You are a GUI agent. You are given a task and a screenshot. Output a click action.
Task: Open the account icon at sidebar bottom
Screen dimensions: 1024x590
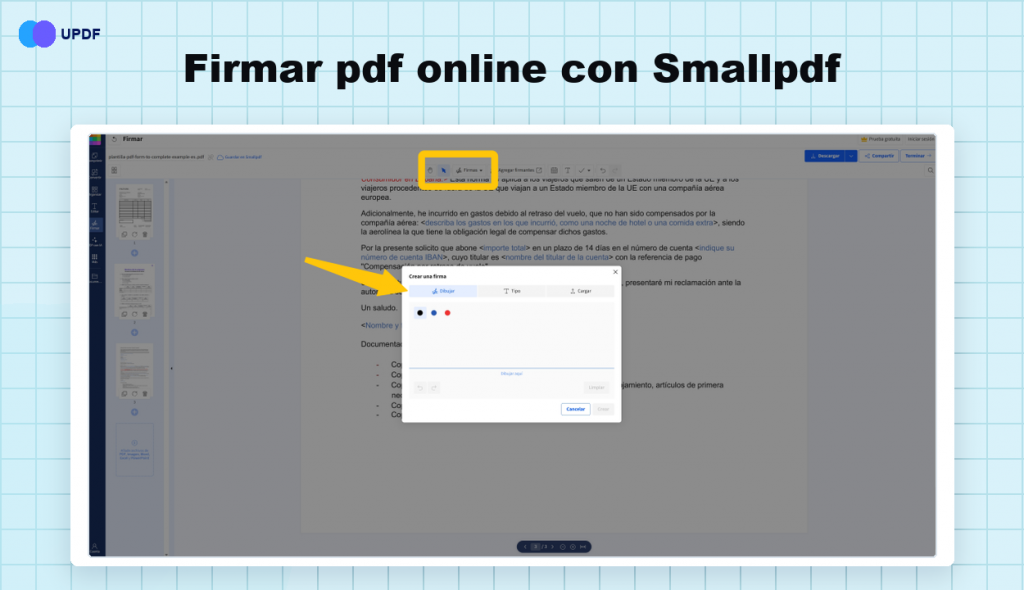coord(95,548)
